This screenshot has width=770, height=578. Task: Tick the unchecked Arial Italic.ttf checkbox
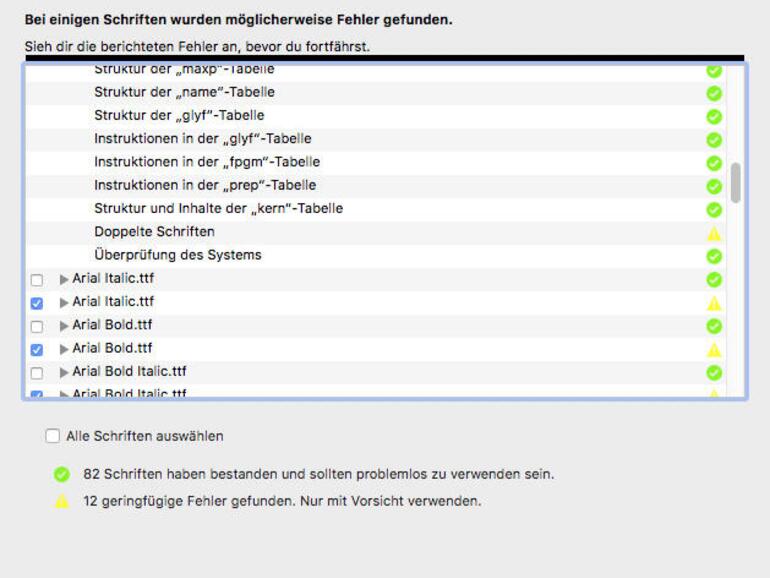(37, 280)
